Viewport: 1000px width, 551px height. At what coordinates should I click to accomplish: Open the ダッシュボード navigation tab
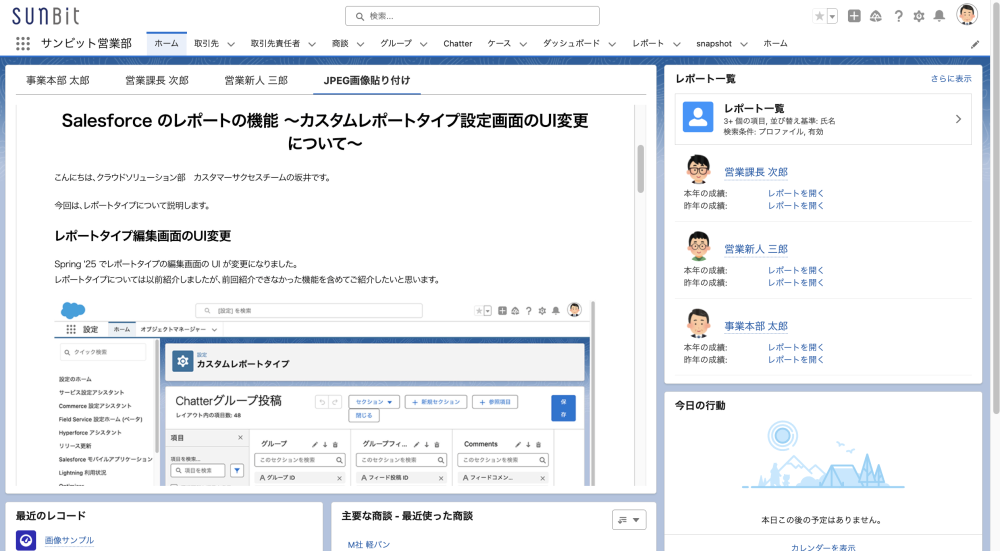571,43
